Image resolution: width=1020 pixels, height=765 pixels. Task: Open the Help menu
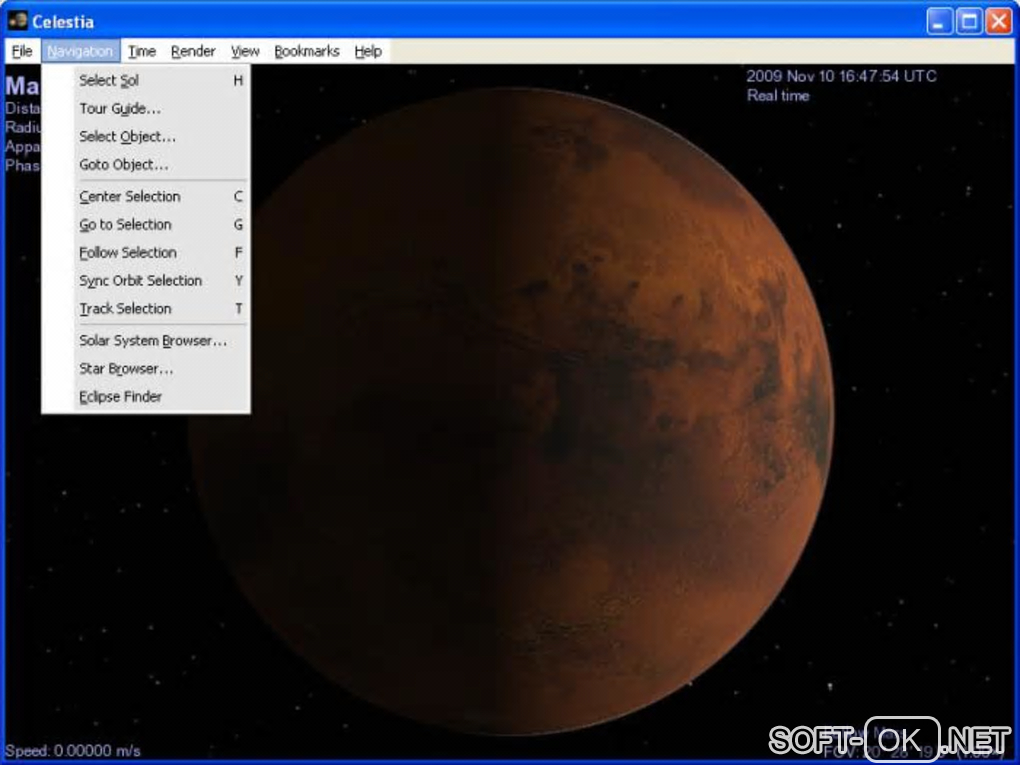click(368, 51)
